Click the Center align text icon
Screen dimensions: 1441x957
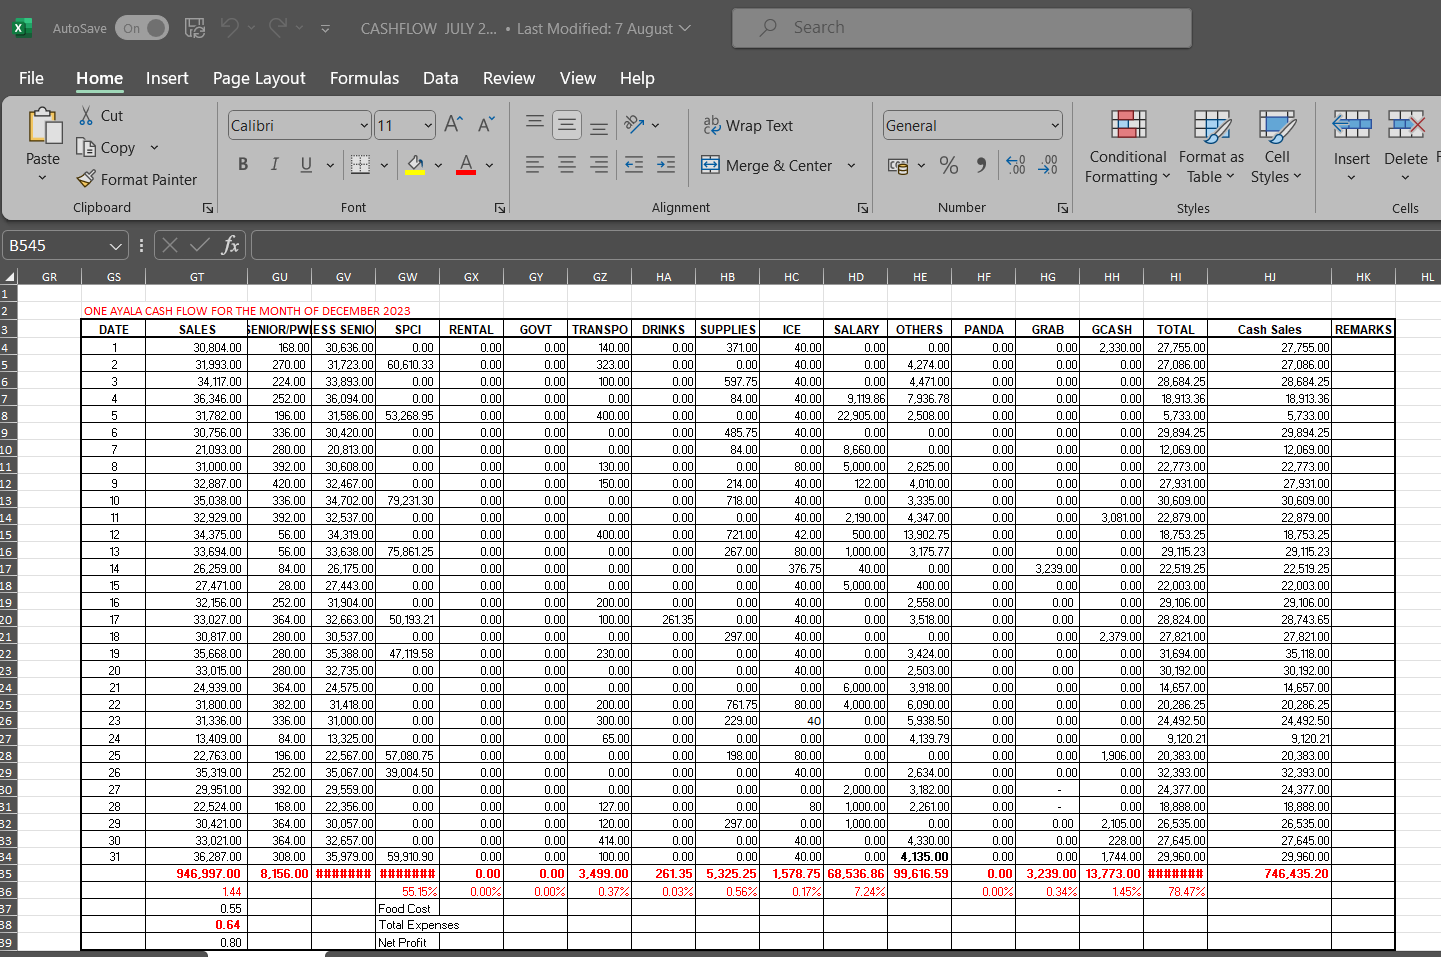[x=567, y=164]
